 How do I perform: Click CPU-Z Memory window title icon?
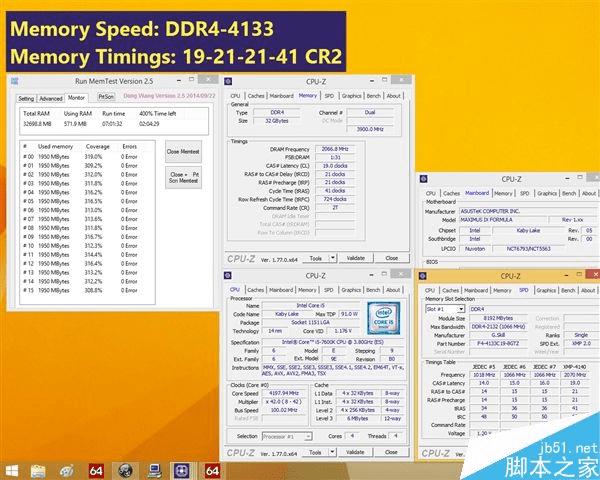pyautogui.click(x=228, y=81)
